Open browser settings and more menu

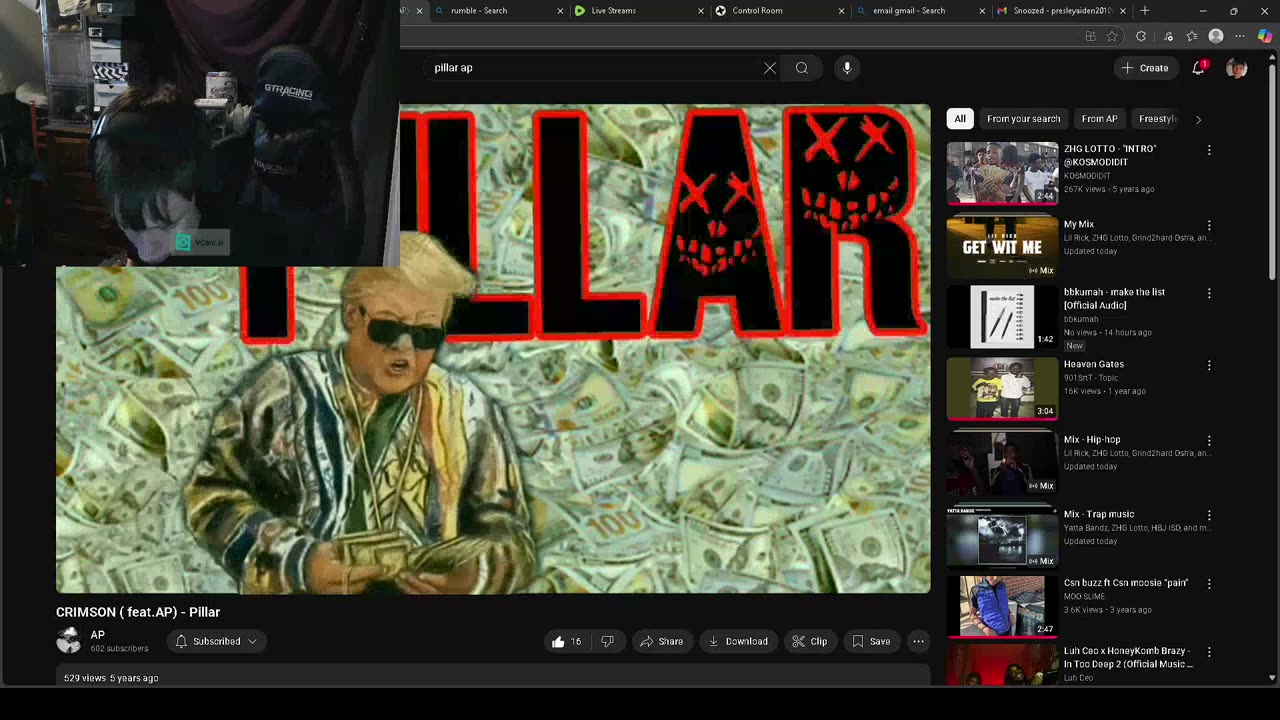coord(1240,36)
